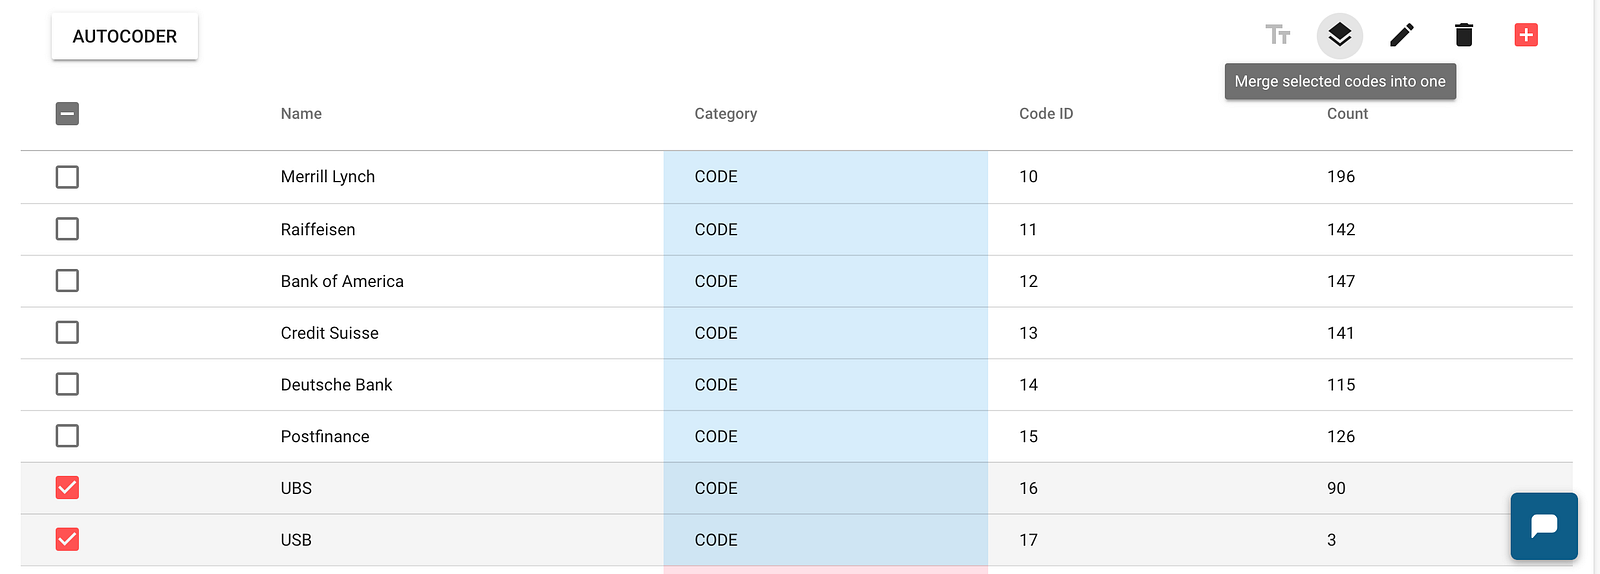Click the Deutsche Bank name cell
The image size is (1600, 574).
pos(336,385)
